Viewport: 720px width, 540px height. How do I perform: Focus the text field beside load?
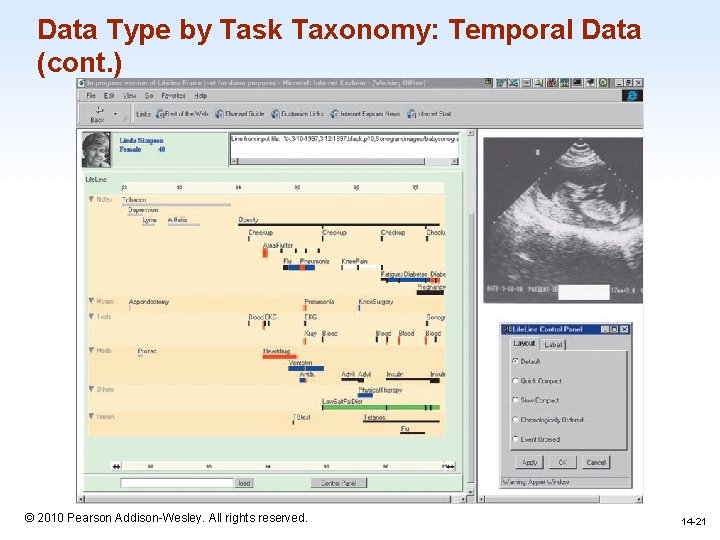[x=177, y=483]
